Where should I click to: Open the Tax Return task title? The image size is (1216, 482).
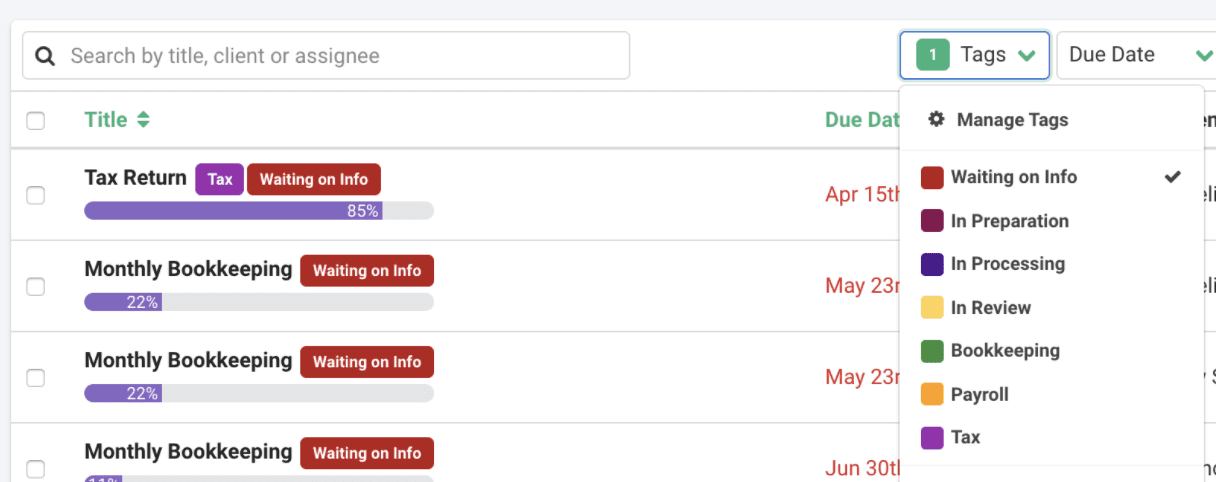coord(135,178)
